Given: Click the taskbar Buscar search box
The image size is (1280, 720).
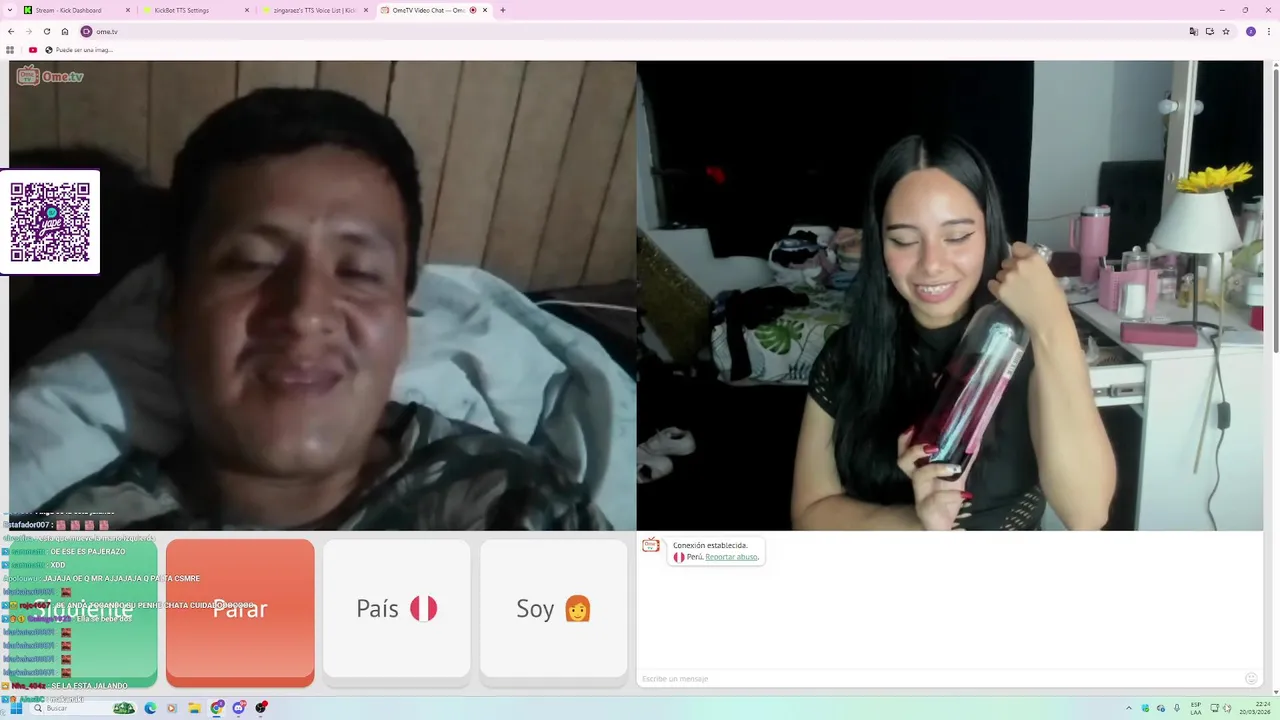Looking at the screenshot, I should (85, 708).
